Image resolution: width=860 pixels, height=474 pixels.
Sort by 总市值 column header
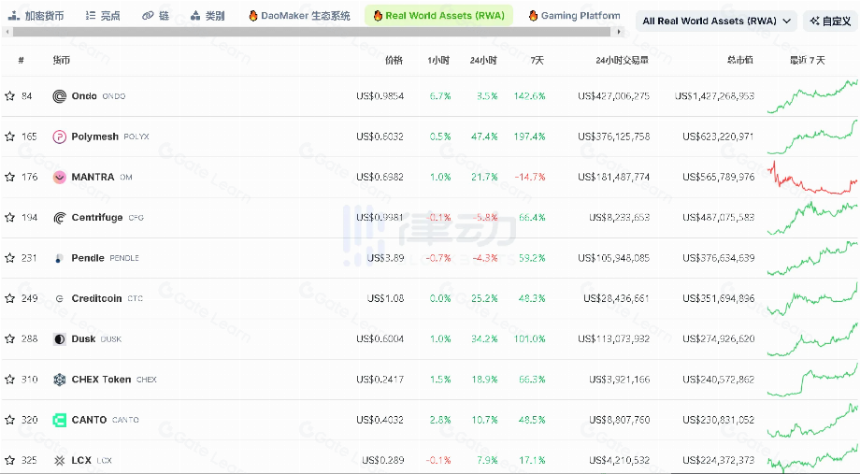pyautogui.click(x=740, y=60)
